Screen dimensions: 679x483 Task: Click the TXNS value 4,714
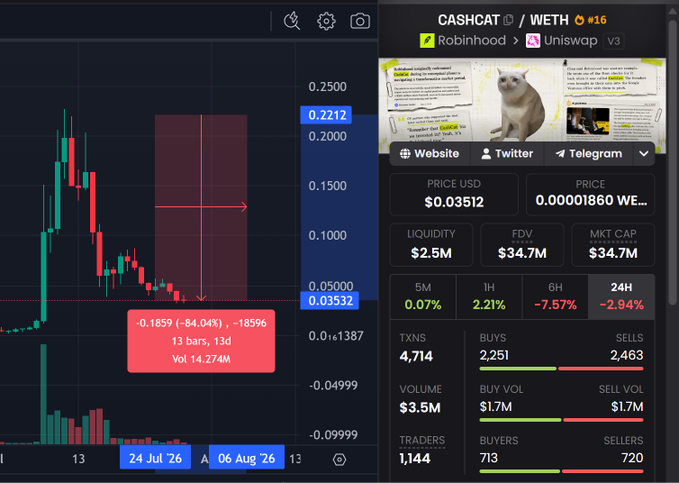(416, 356)
